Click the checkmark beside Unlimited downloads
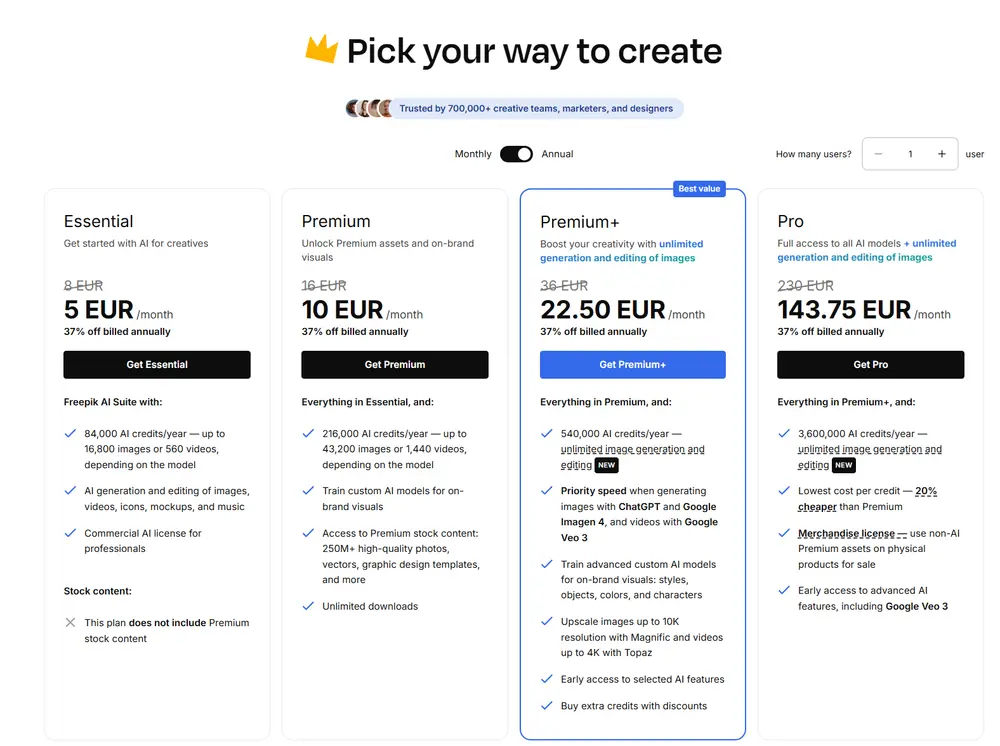This screenshot has height=746, width=1000. click(x=308, y=606)
